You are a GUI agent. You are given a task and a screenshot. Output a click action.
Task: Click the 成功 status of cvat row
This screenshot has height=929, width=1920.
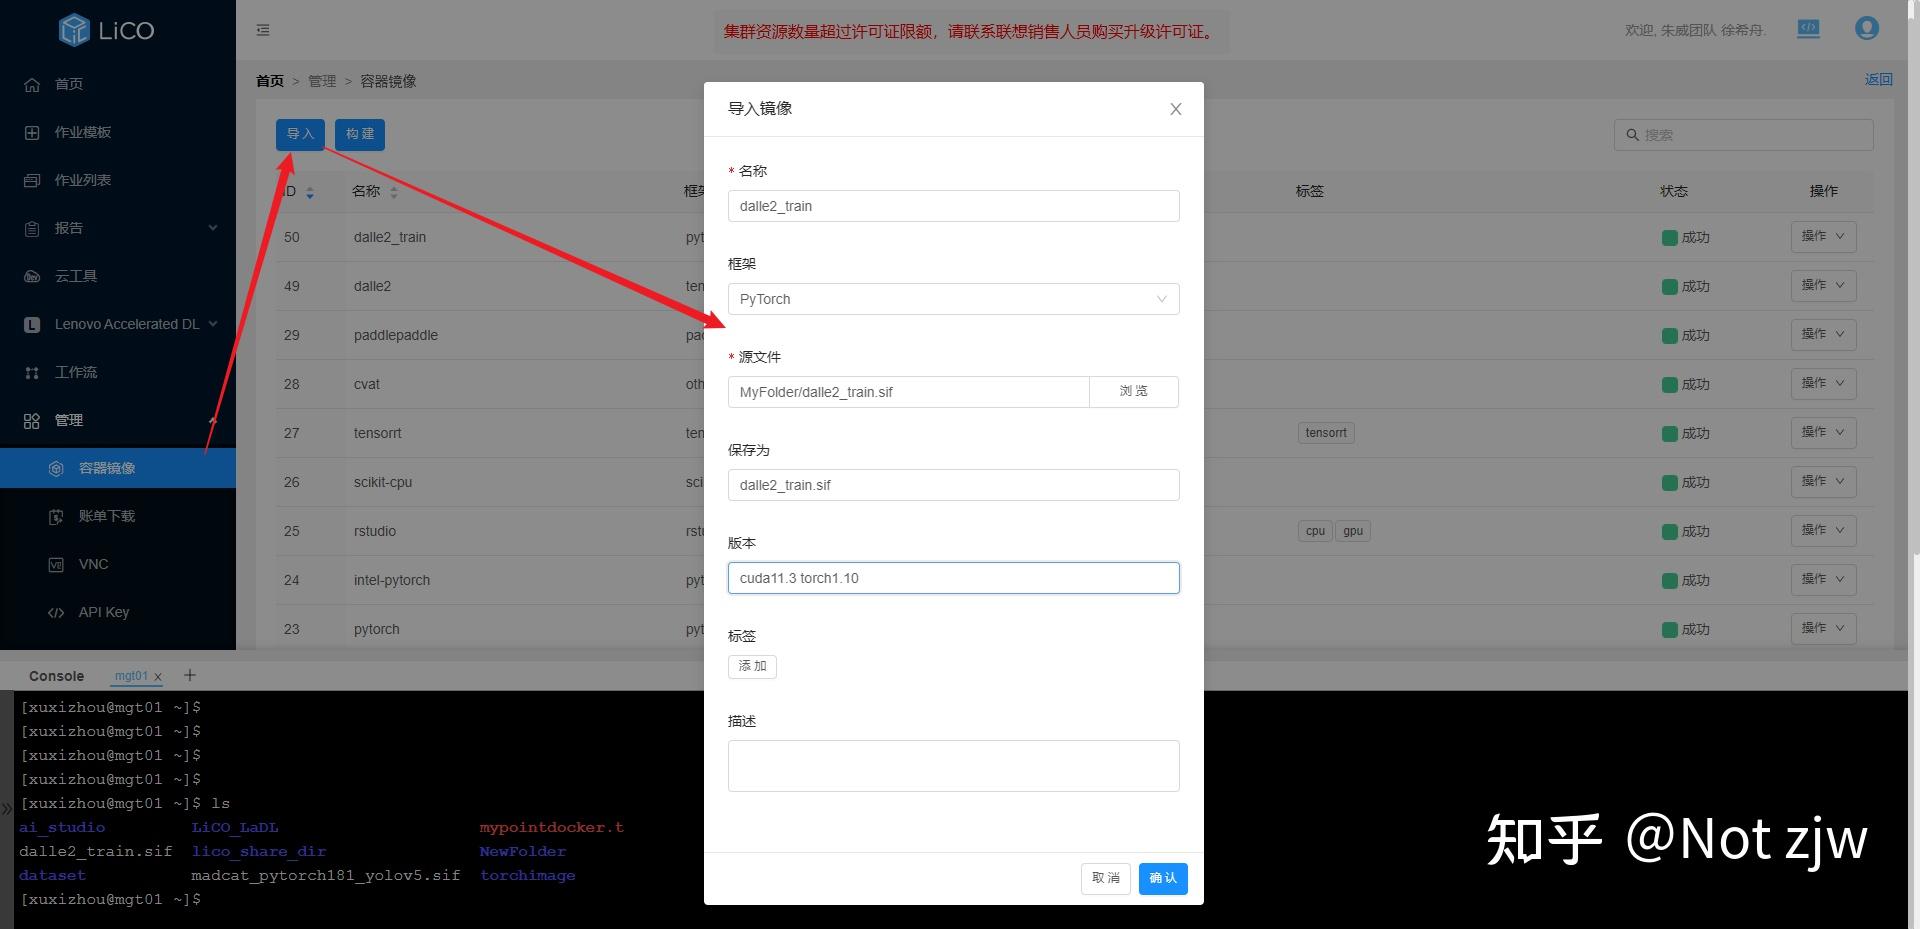(x=1686, y=384)
